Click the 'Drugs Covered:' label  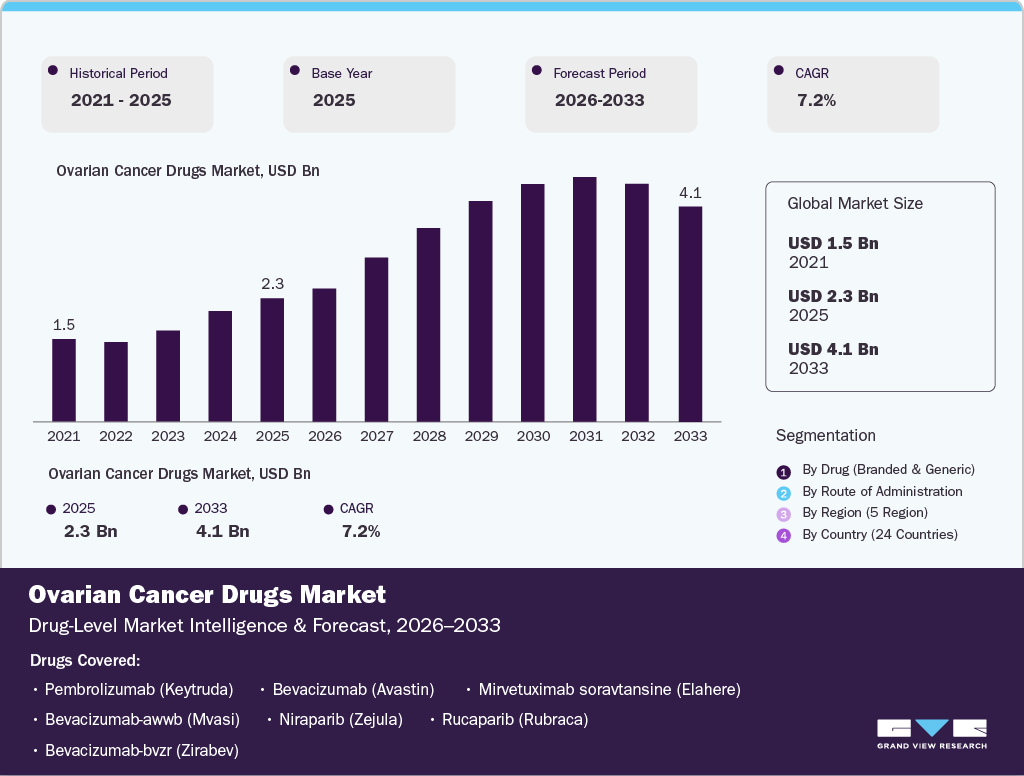click(x=85, y=660)
